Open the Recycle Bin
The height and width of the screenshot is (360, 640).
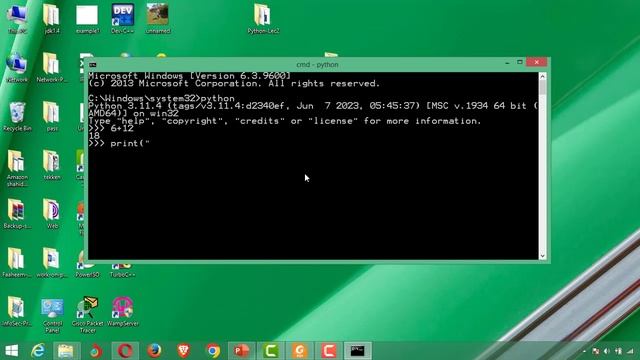tap(17, 116)
